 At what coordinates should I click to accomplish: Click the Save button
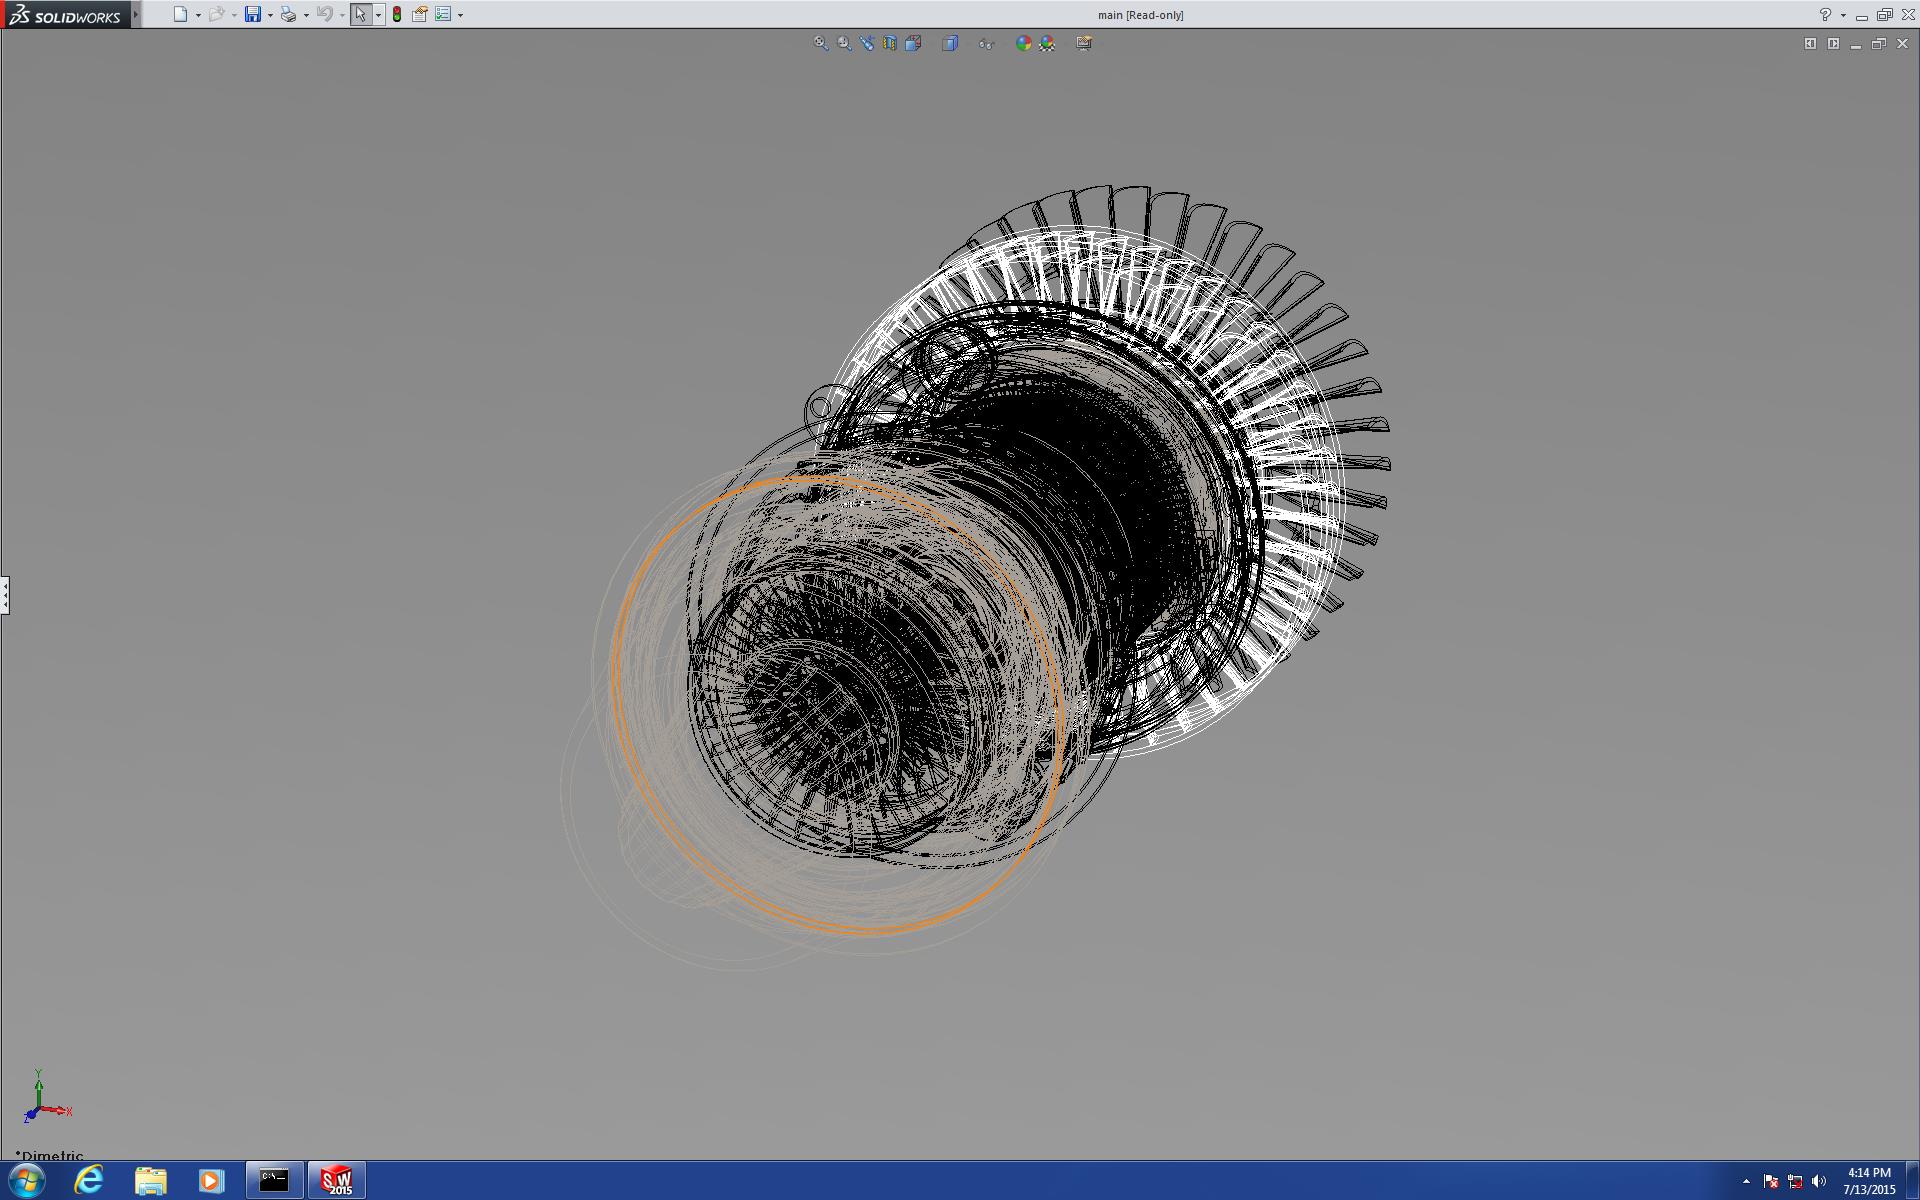(x=253, y=14)
